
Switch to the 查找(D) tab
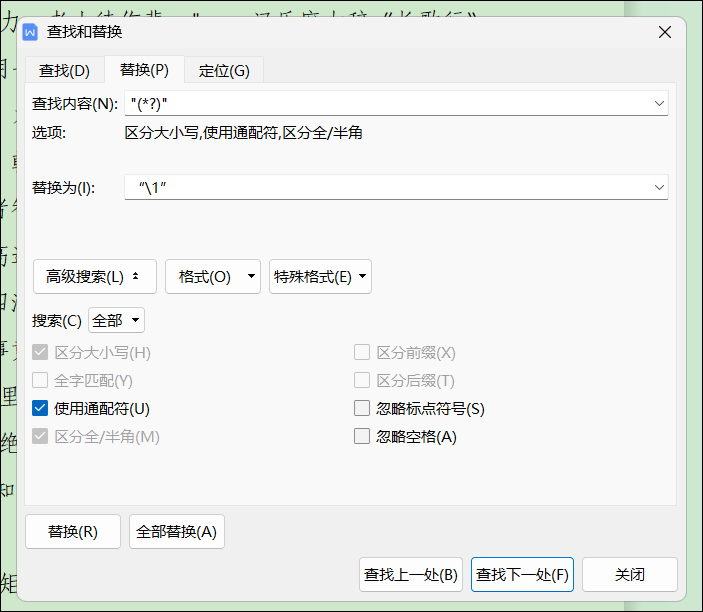[64, 70]
